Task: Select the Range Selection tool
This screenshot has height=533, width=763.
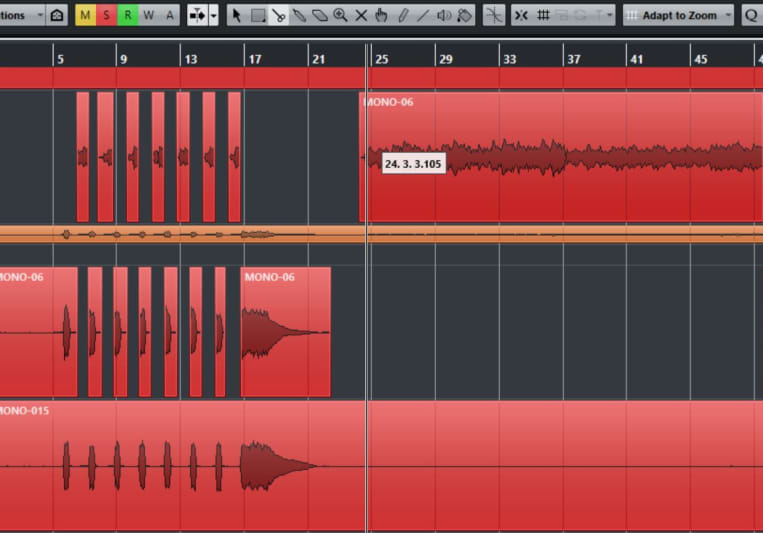Action: click(x=257, y=15)
